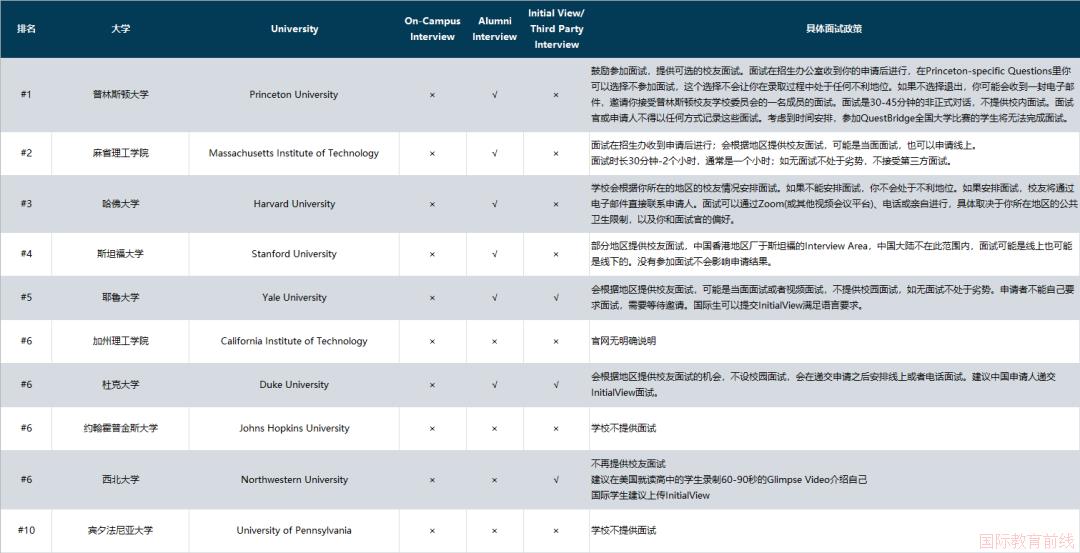Click the Initial View/Third Party Interview header

coord(556,29)
